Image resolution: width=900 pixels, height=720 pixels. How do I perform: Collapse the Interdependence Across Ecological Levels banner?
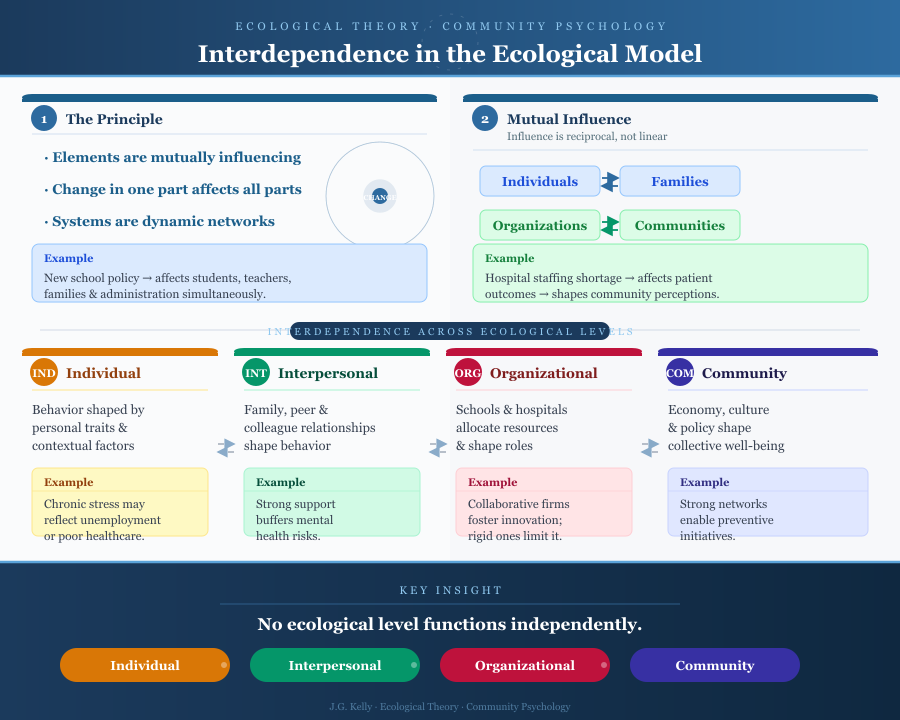click(450, 331)
